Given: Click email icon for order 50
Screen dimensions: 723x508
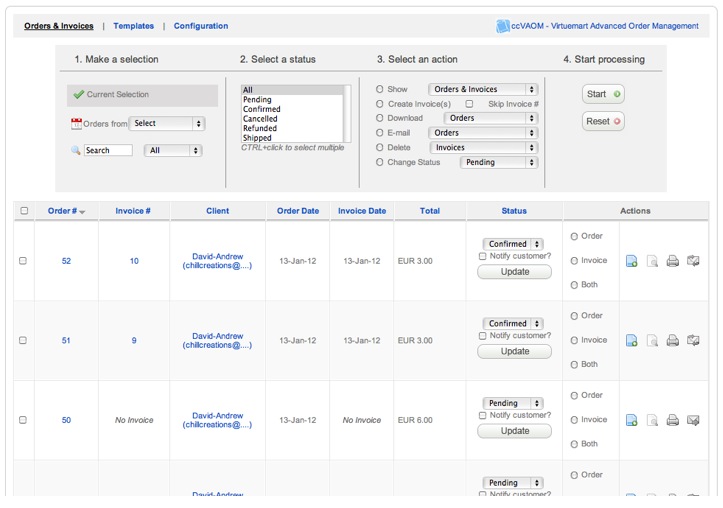Looking at the screenshot, I should pyautogui.click(x=693, y=420).
